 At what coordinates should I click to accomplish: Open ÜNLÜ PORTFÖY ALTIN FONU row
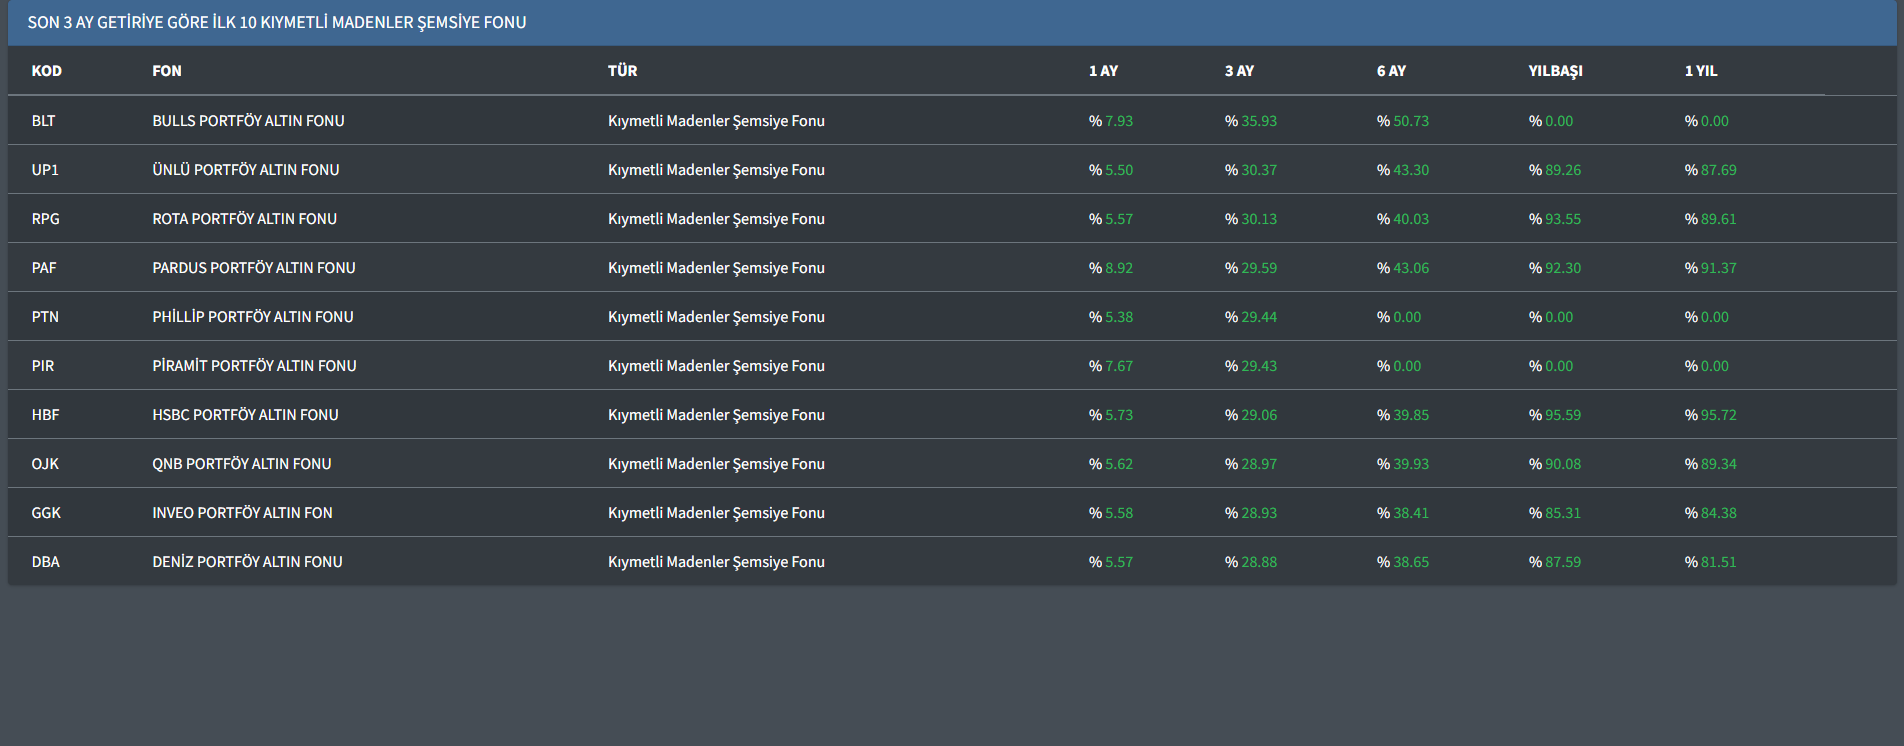[246, 170]
